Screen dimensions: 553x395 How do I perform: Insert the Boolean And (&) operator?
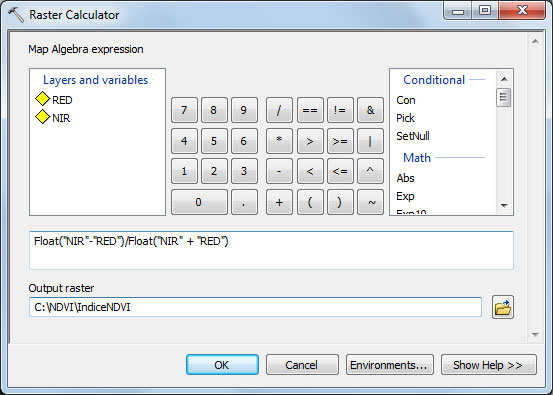pos(370,110)
